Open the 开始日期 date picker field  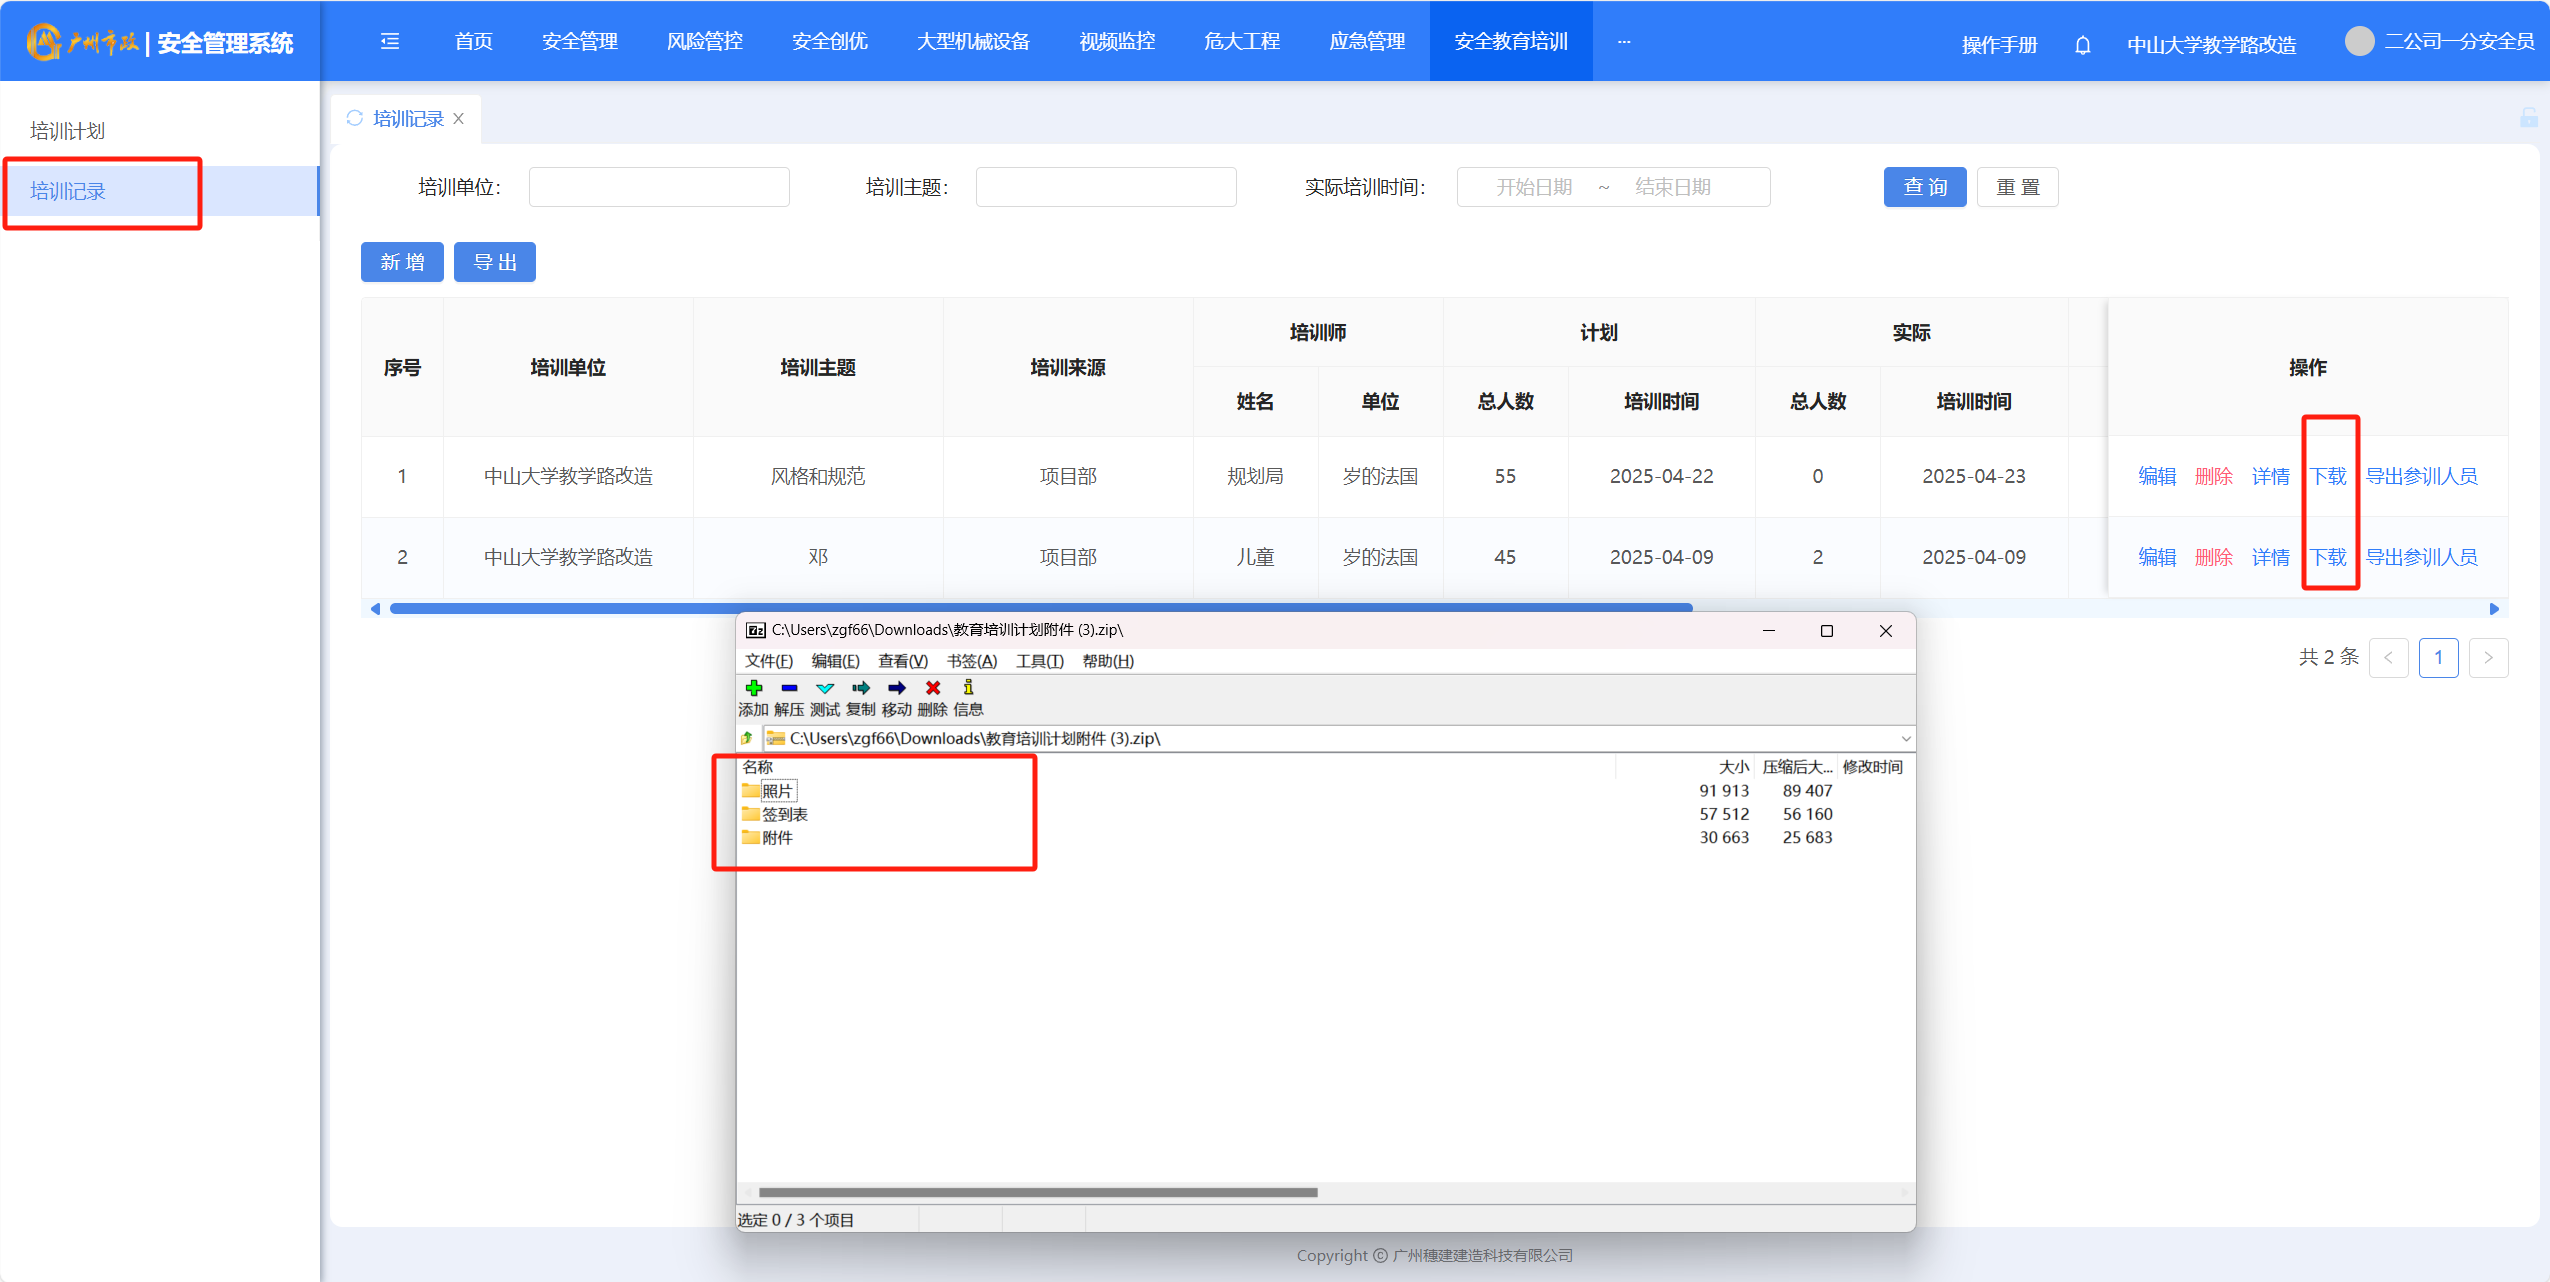pos(1533,187)
